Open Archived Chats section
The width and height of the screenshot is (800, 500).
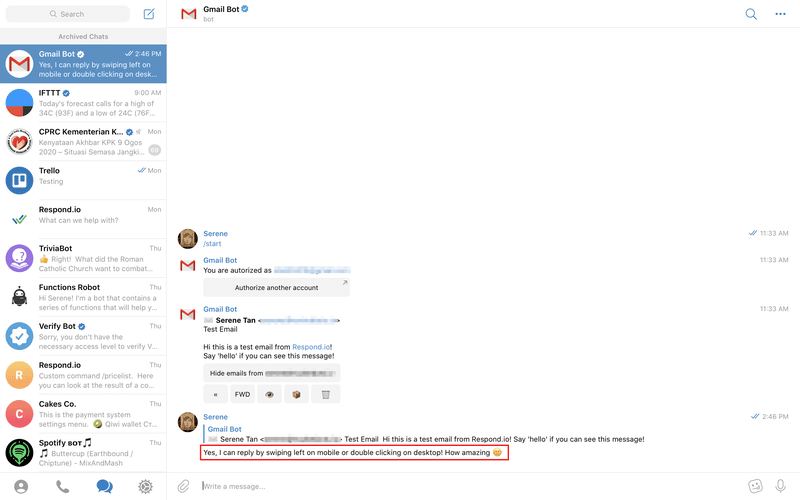[83, 36]
